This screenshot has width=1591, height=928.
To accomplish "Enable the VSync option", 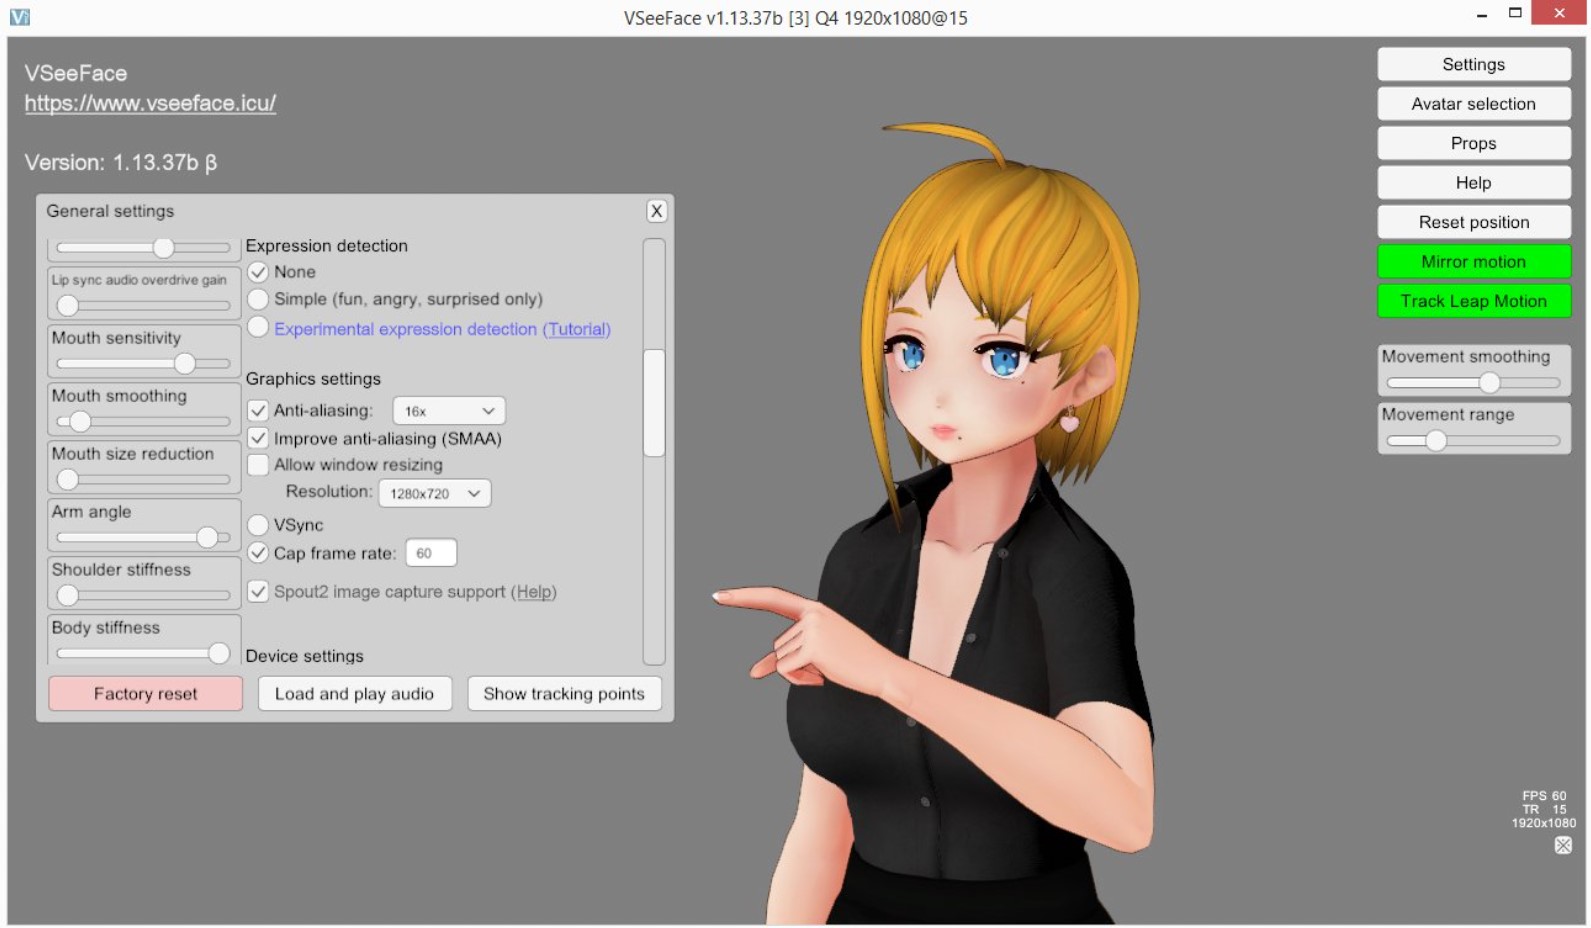I will pos(258,525).
